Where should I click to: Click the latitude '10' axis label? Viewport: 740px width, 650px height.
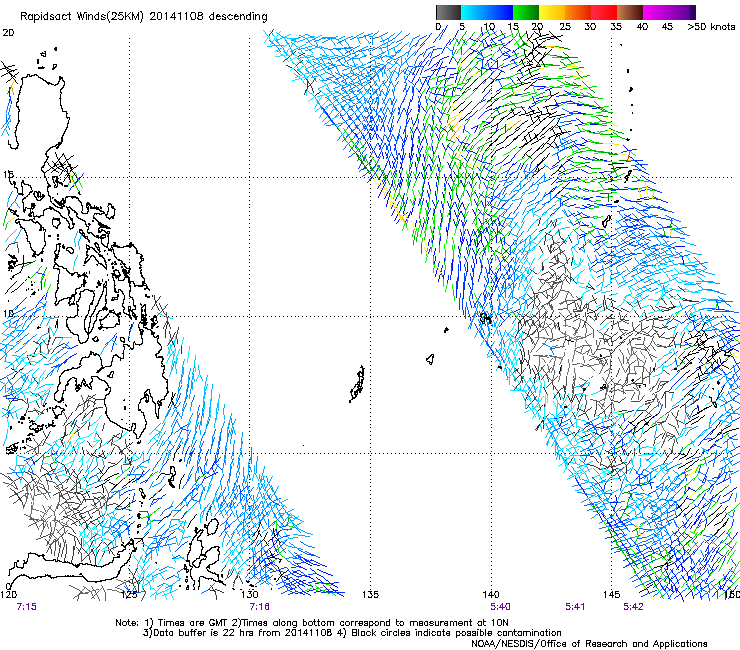pos(8,313)
